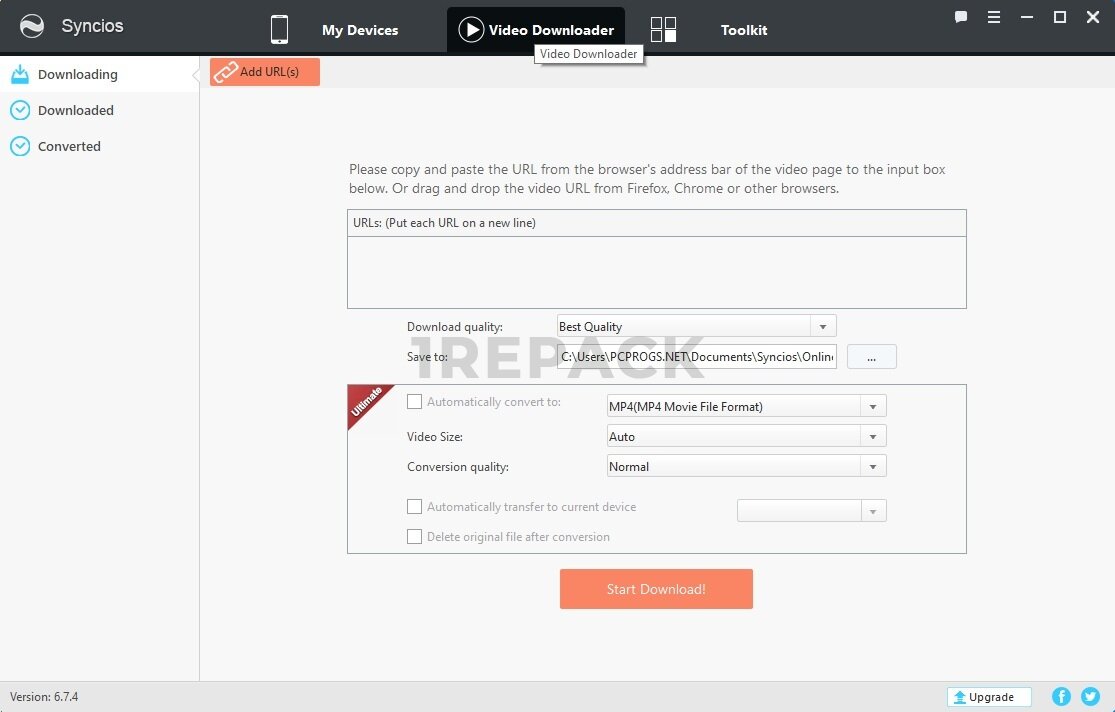Click the phone icon for My Devices
Image resolution: width=1115 pixels, height=712 pixels.
pyautogui.click(x=279, y=30)
